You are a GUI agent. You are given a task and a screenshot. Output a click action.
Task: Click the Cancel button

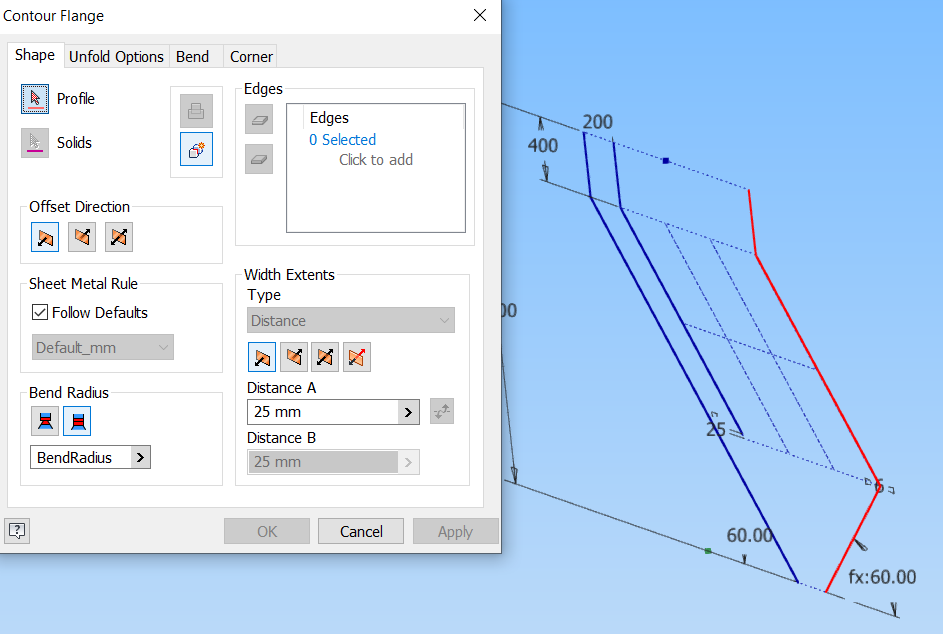click(x=360, y=530)
